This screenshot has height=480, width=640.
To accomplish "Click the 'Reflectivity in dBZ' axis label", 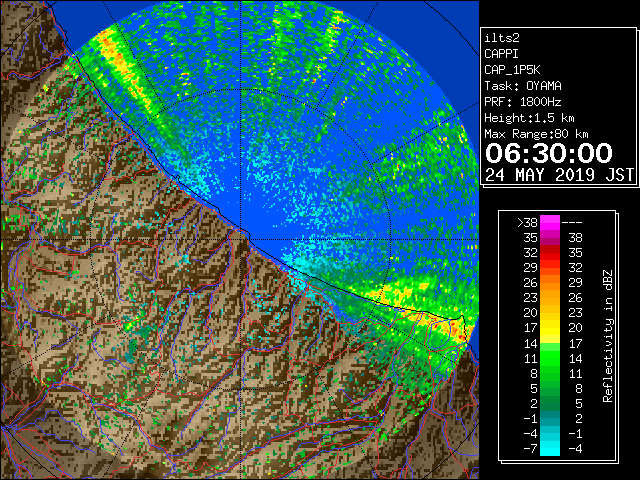I will 608,336.
